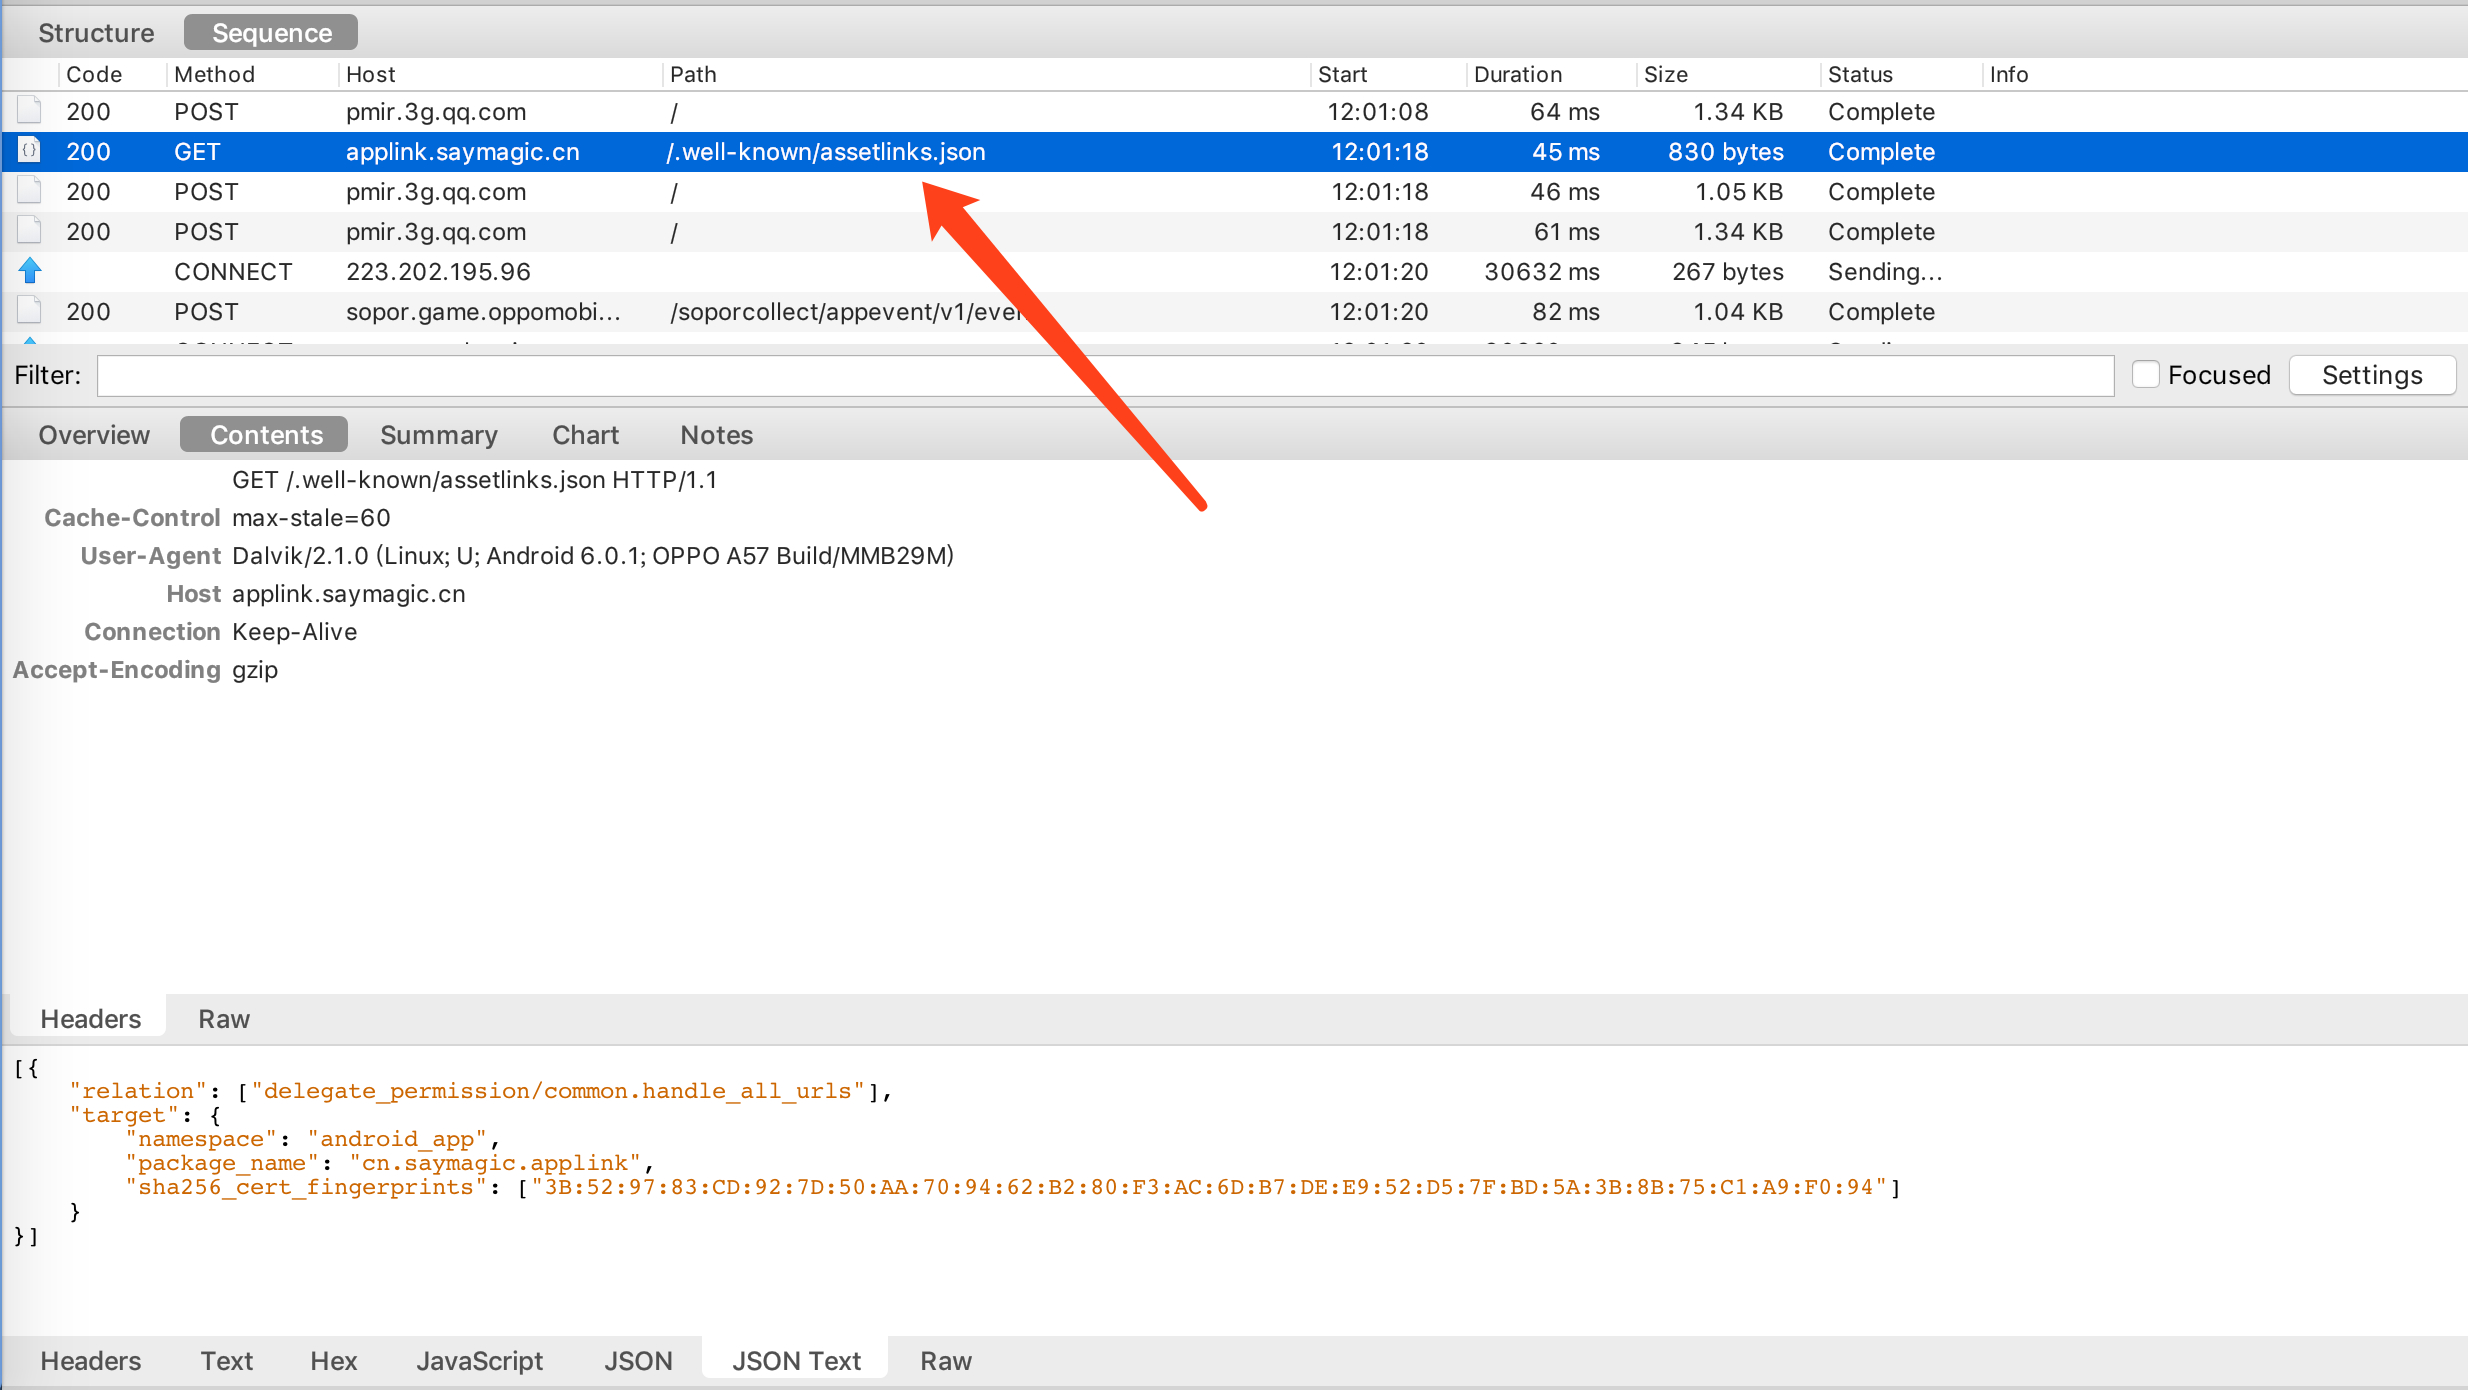2468x1390 pixels.
Task: Open the Notes tab
Action: point(716,435)
